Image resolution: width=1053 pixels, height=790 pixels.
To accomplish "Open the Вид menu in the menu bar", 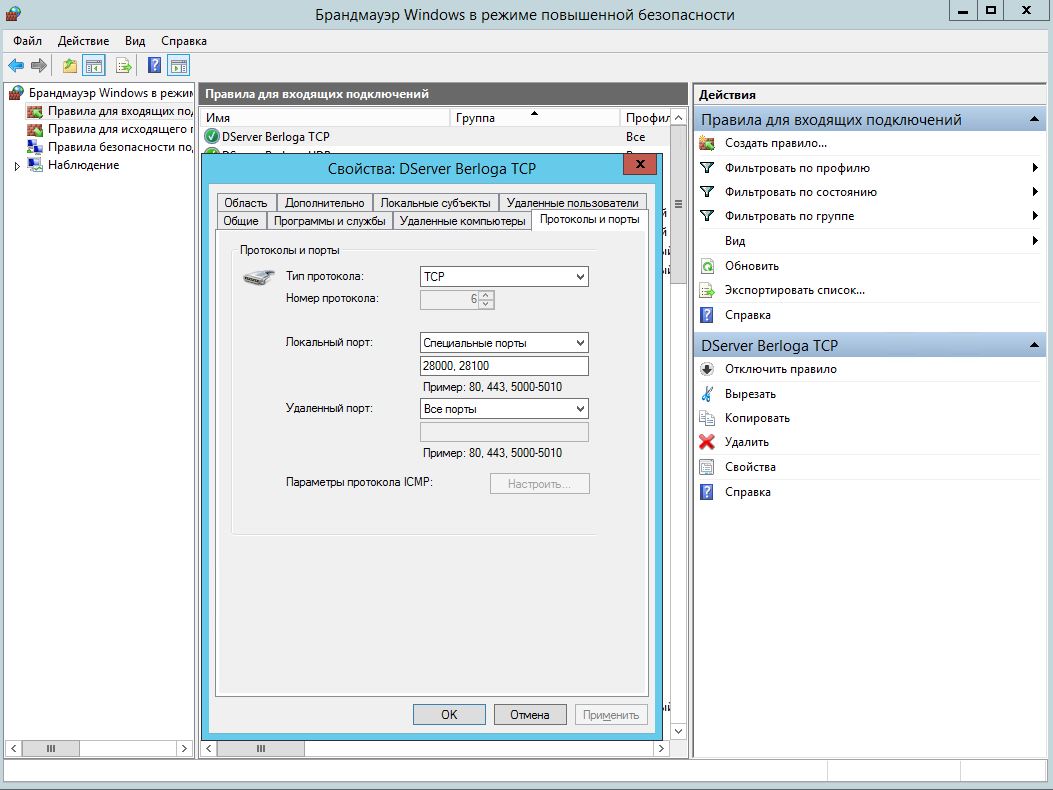I will click(x=135, y=41).
